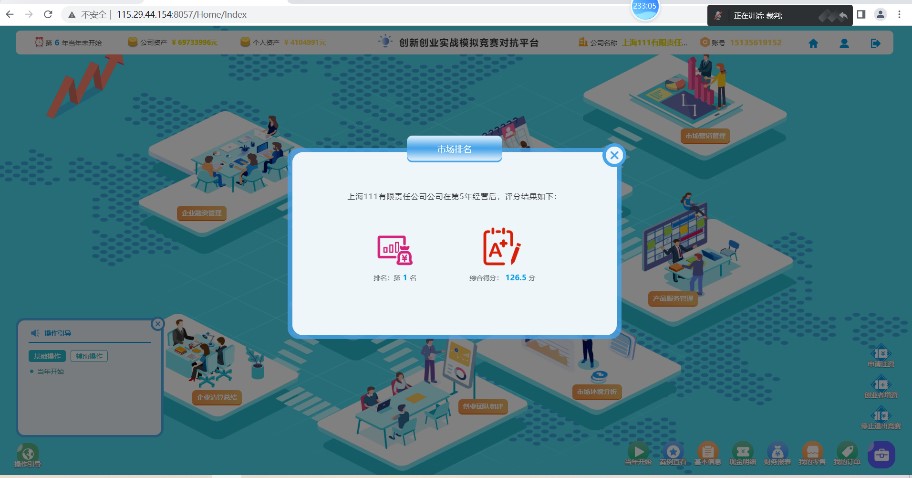The image size is (912, 478).
Task: Click the logout icon in top bar
Action: click(x=875, y=43)
